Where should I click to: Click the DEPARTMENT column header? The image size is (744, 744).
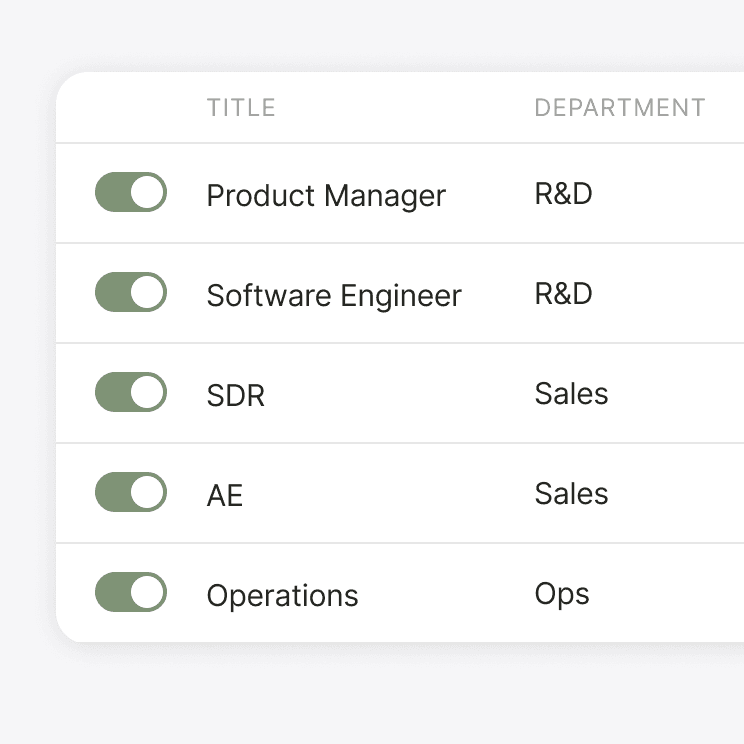coord(620,108)
